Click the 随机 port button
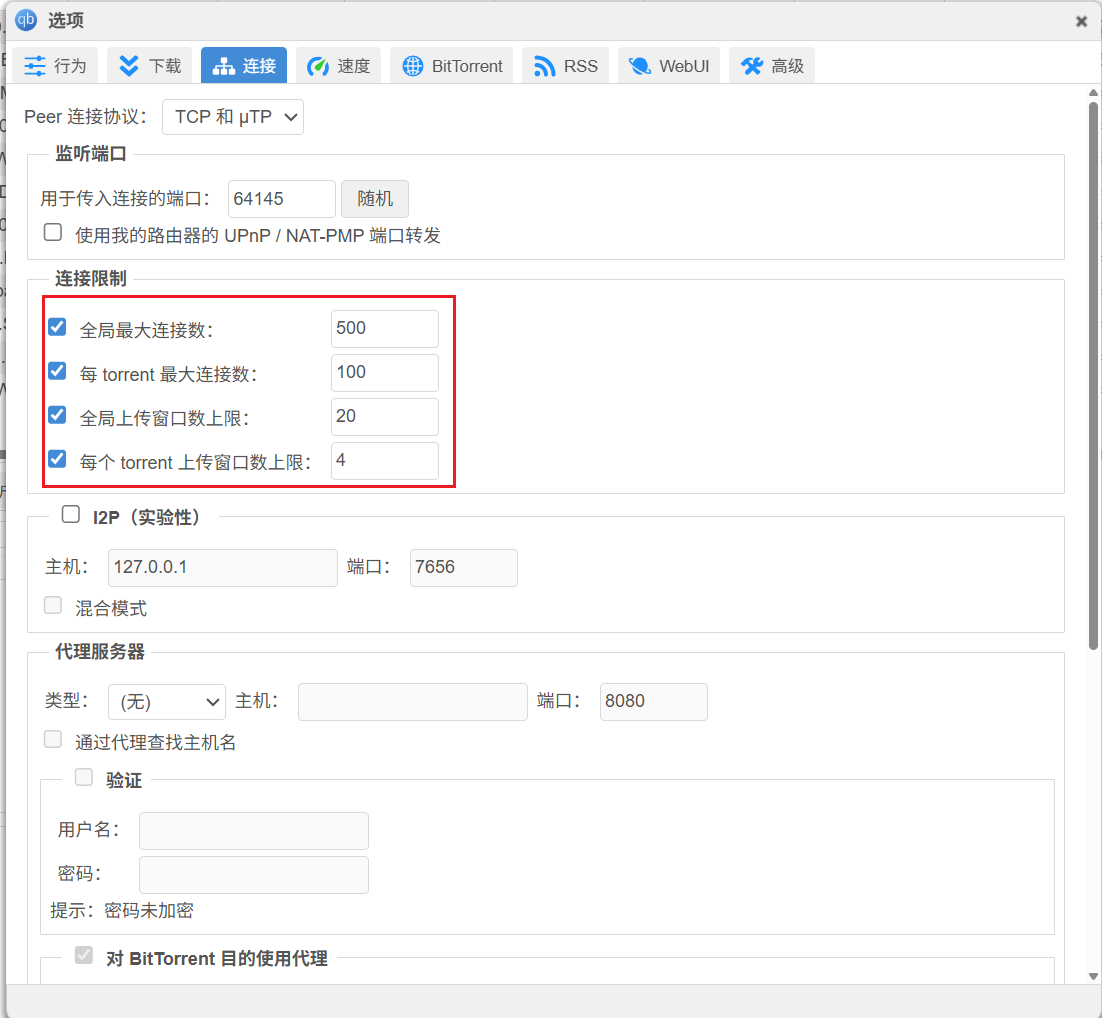Screen dimensions: 1102x1018 pos(375,199)
